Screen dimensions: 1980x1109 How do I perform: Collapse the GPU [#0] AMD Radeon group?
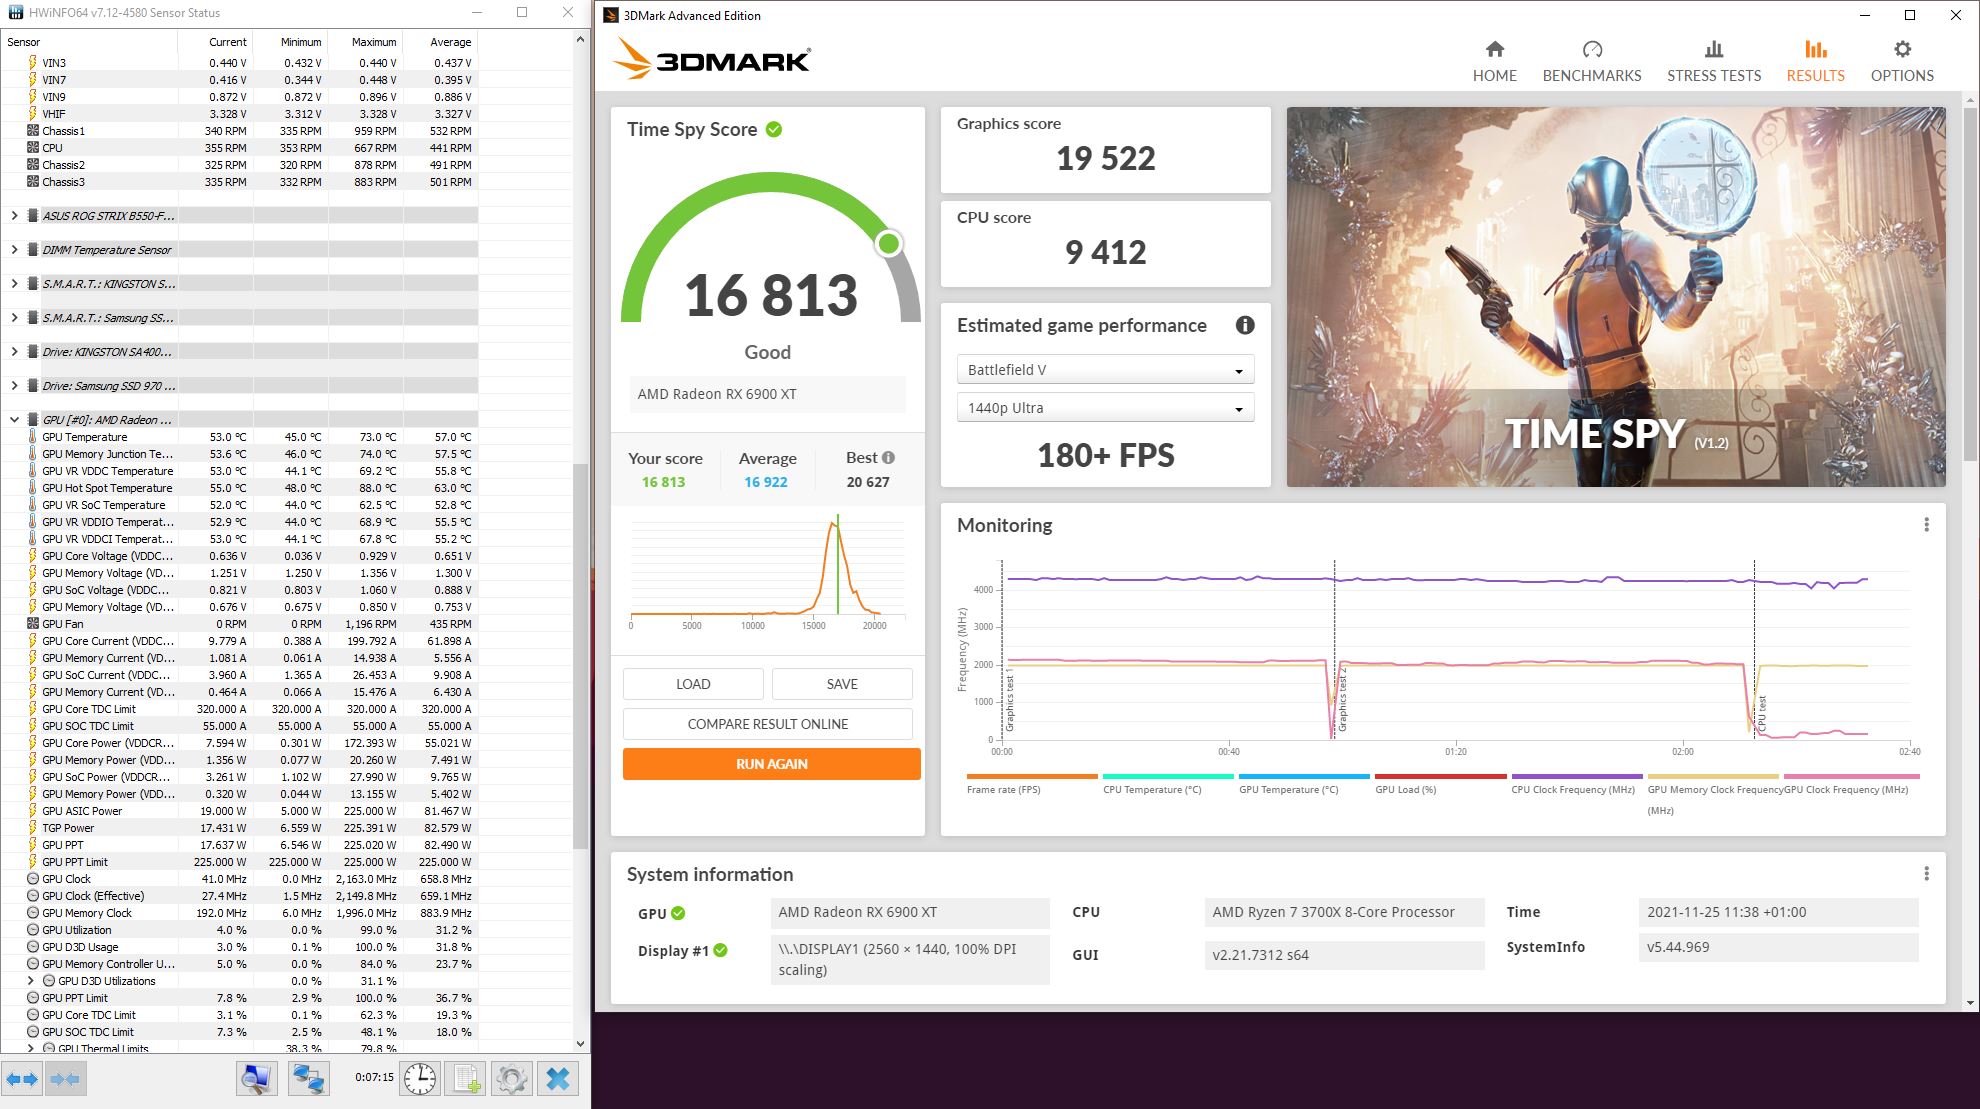click(x=14, y=420)
